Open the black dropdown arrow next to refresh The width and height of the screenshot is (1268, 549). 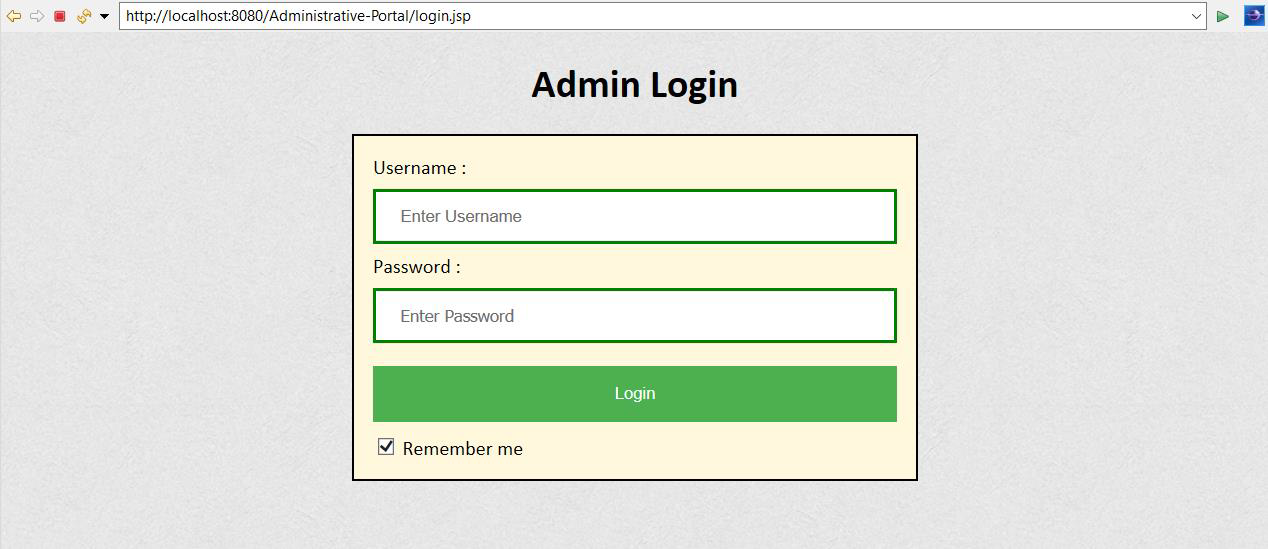pyautogui.click(x=104, y=17)
